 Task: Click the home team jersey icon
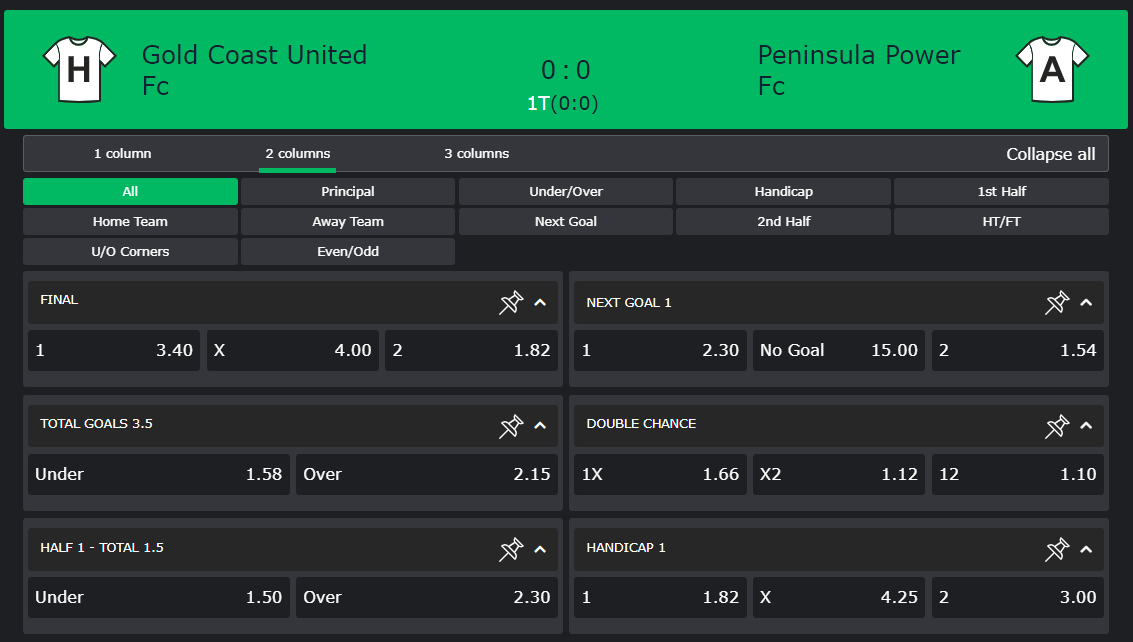(80, 69)
